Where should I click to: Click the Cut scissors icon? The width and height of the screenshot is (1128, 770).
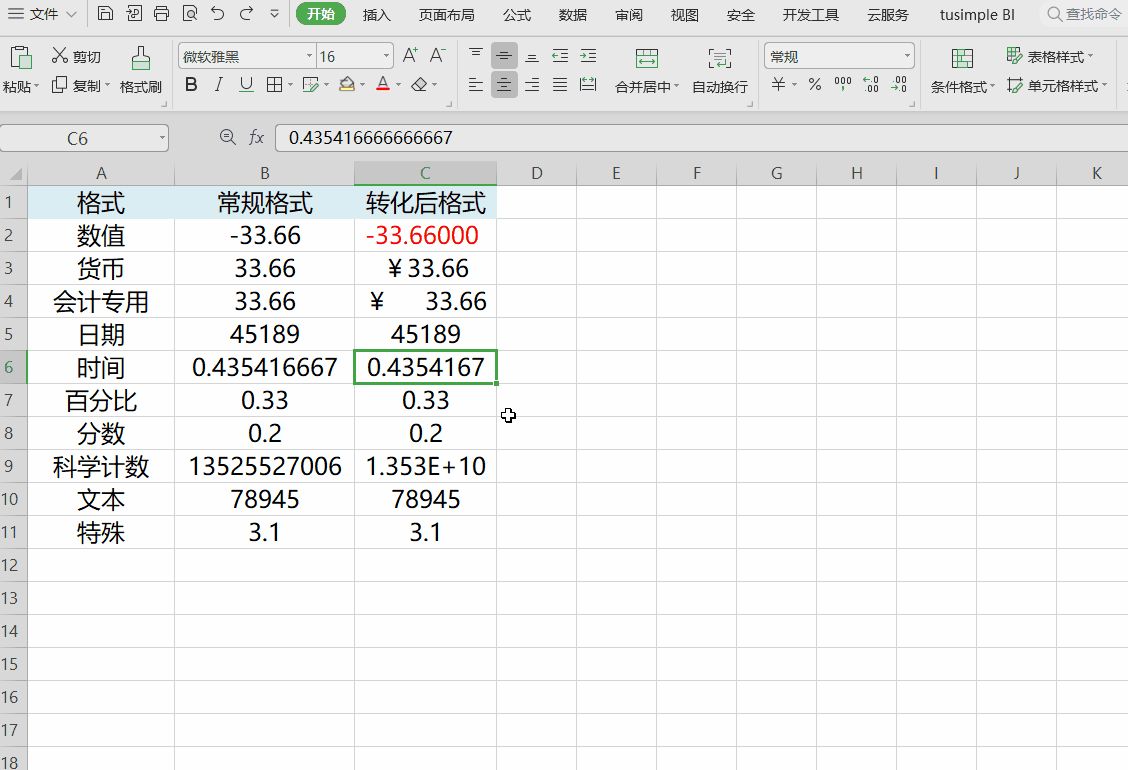tap(60, 56)
